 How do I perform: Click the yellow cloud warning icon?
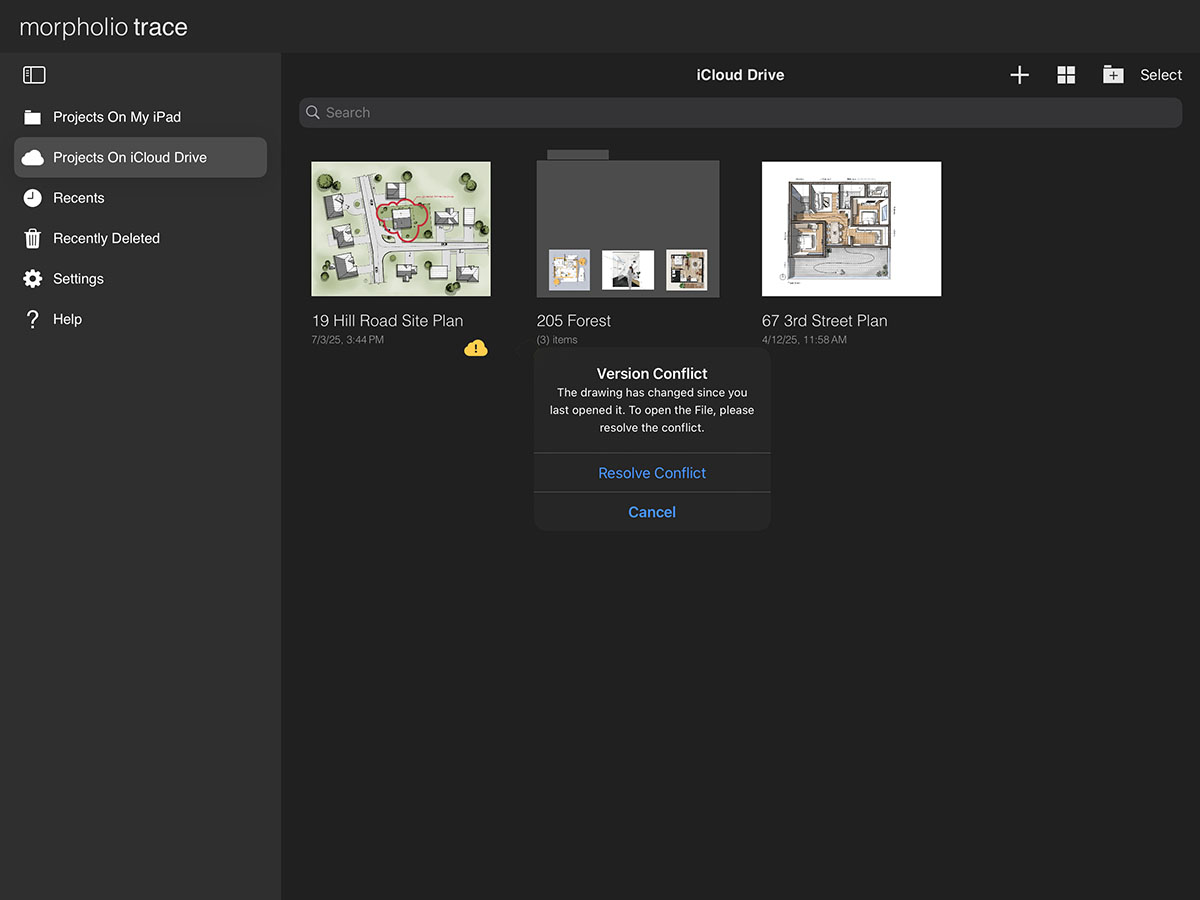[x=476, y=348]
